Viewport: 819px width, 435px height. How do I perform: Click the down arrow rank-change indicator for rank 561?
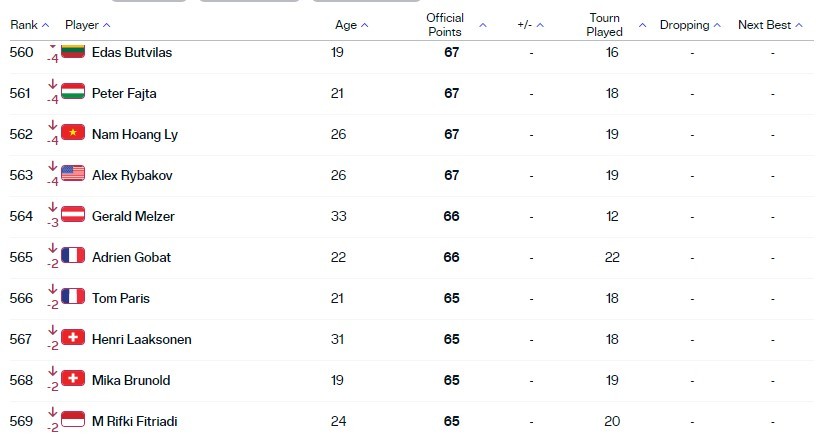coord(52,84)
